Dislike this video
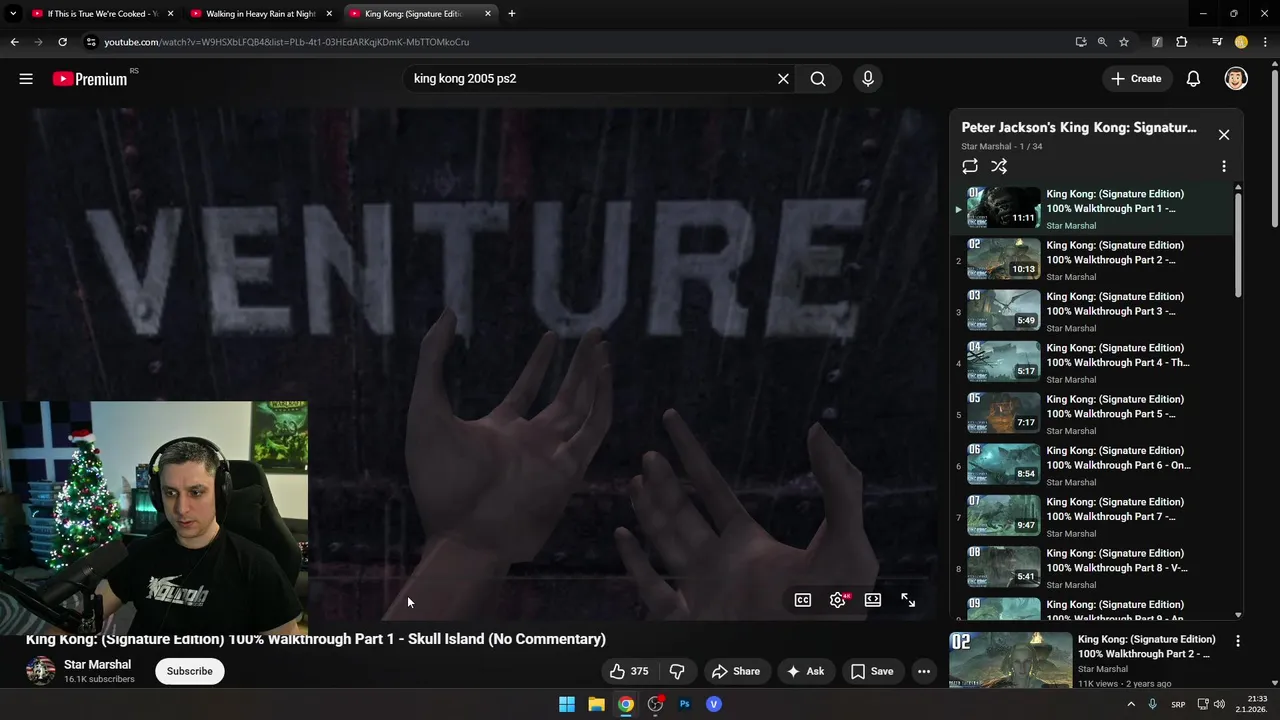This screenshot has height=720, width=1280. click(x=677, y=671)
